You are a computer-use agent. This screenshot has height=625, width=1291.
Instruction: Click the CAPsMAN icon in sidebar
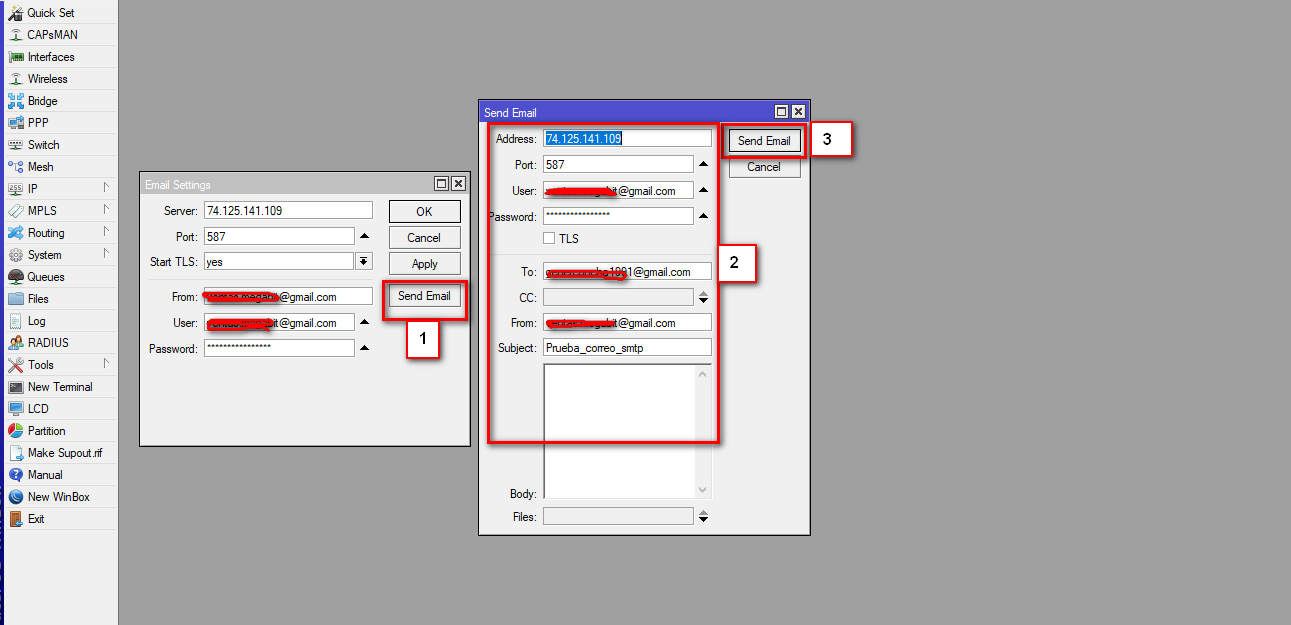15,35
